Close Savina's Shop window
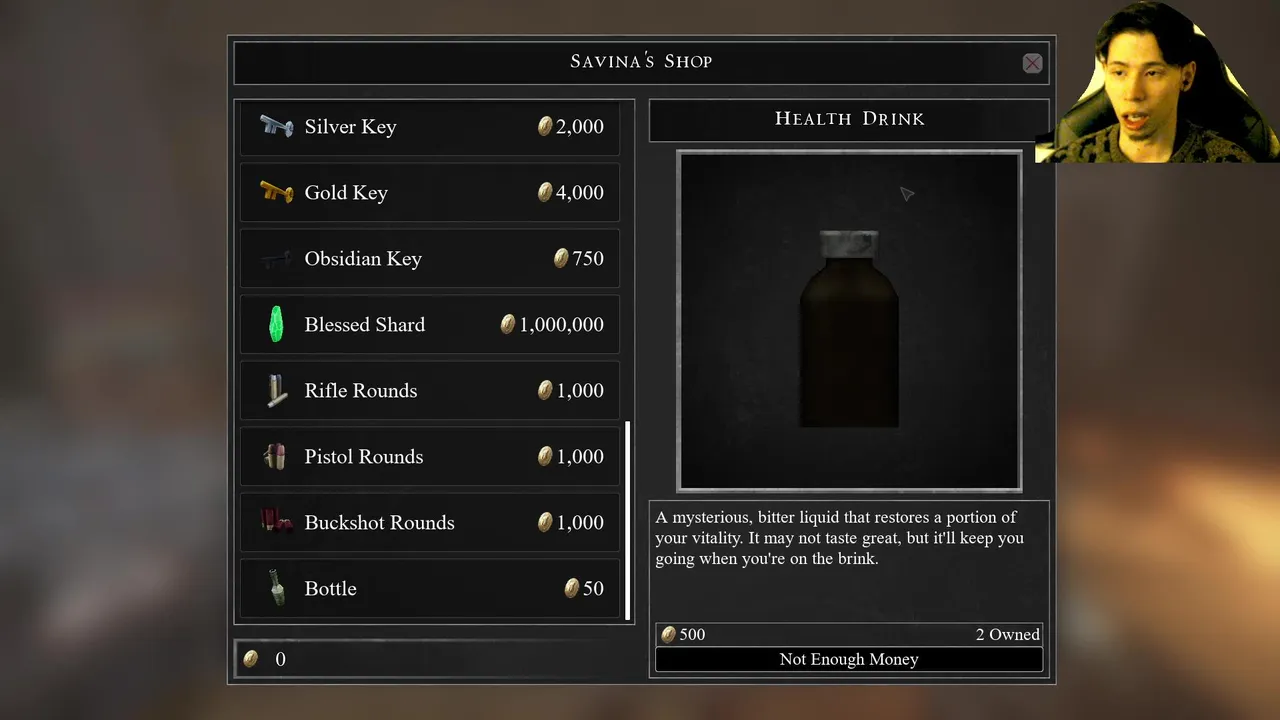Viewport: 1280px width, 720px height. (x=1032, y=63)
